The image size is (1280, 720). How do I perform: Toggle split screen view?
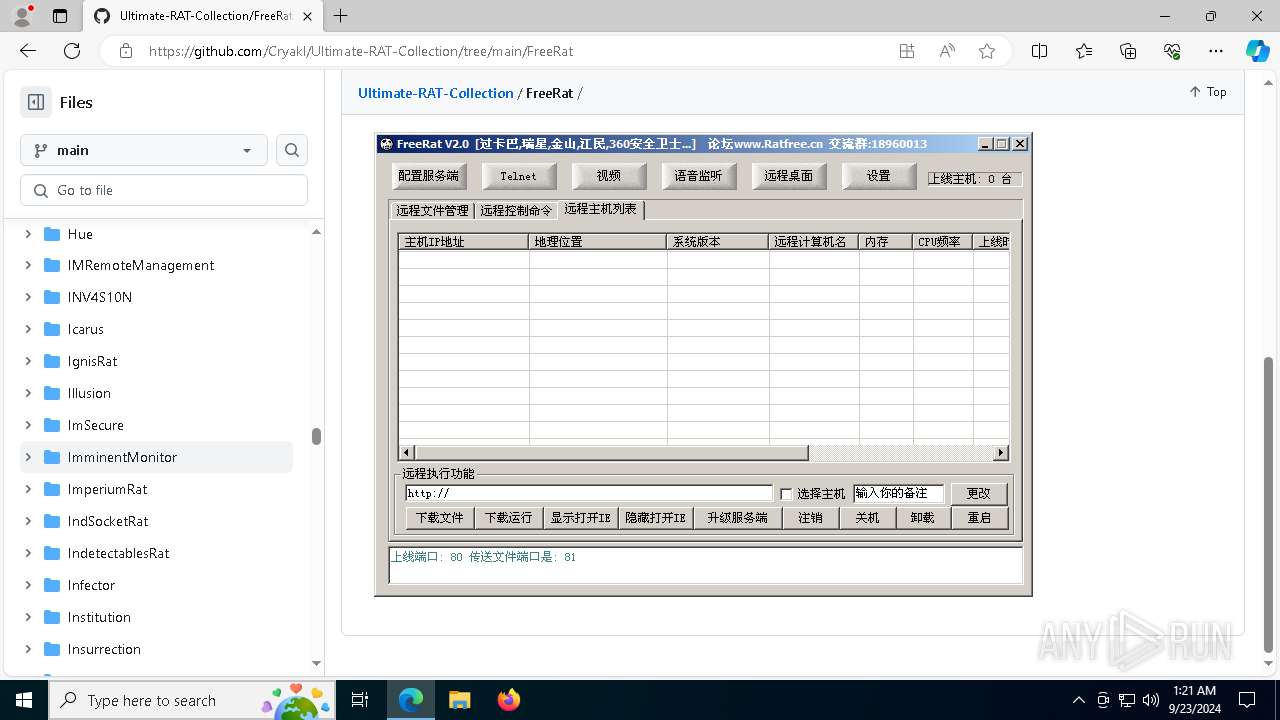pyautogui.click(x=1039, y=51)
